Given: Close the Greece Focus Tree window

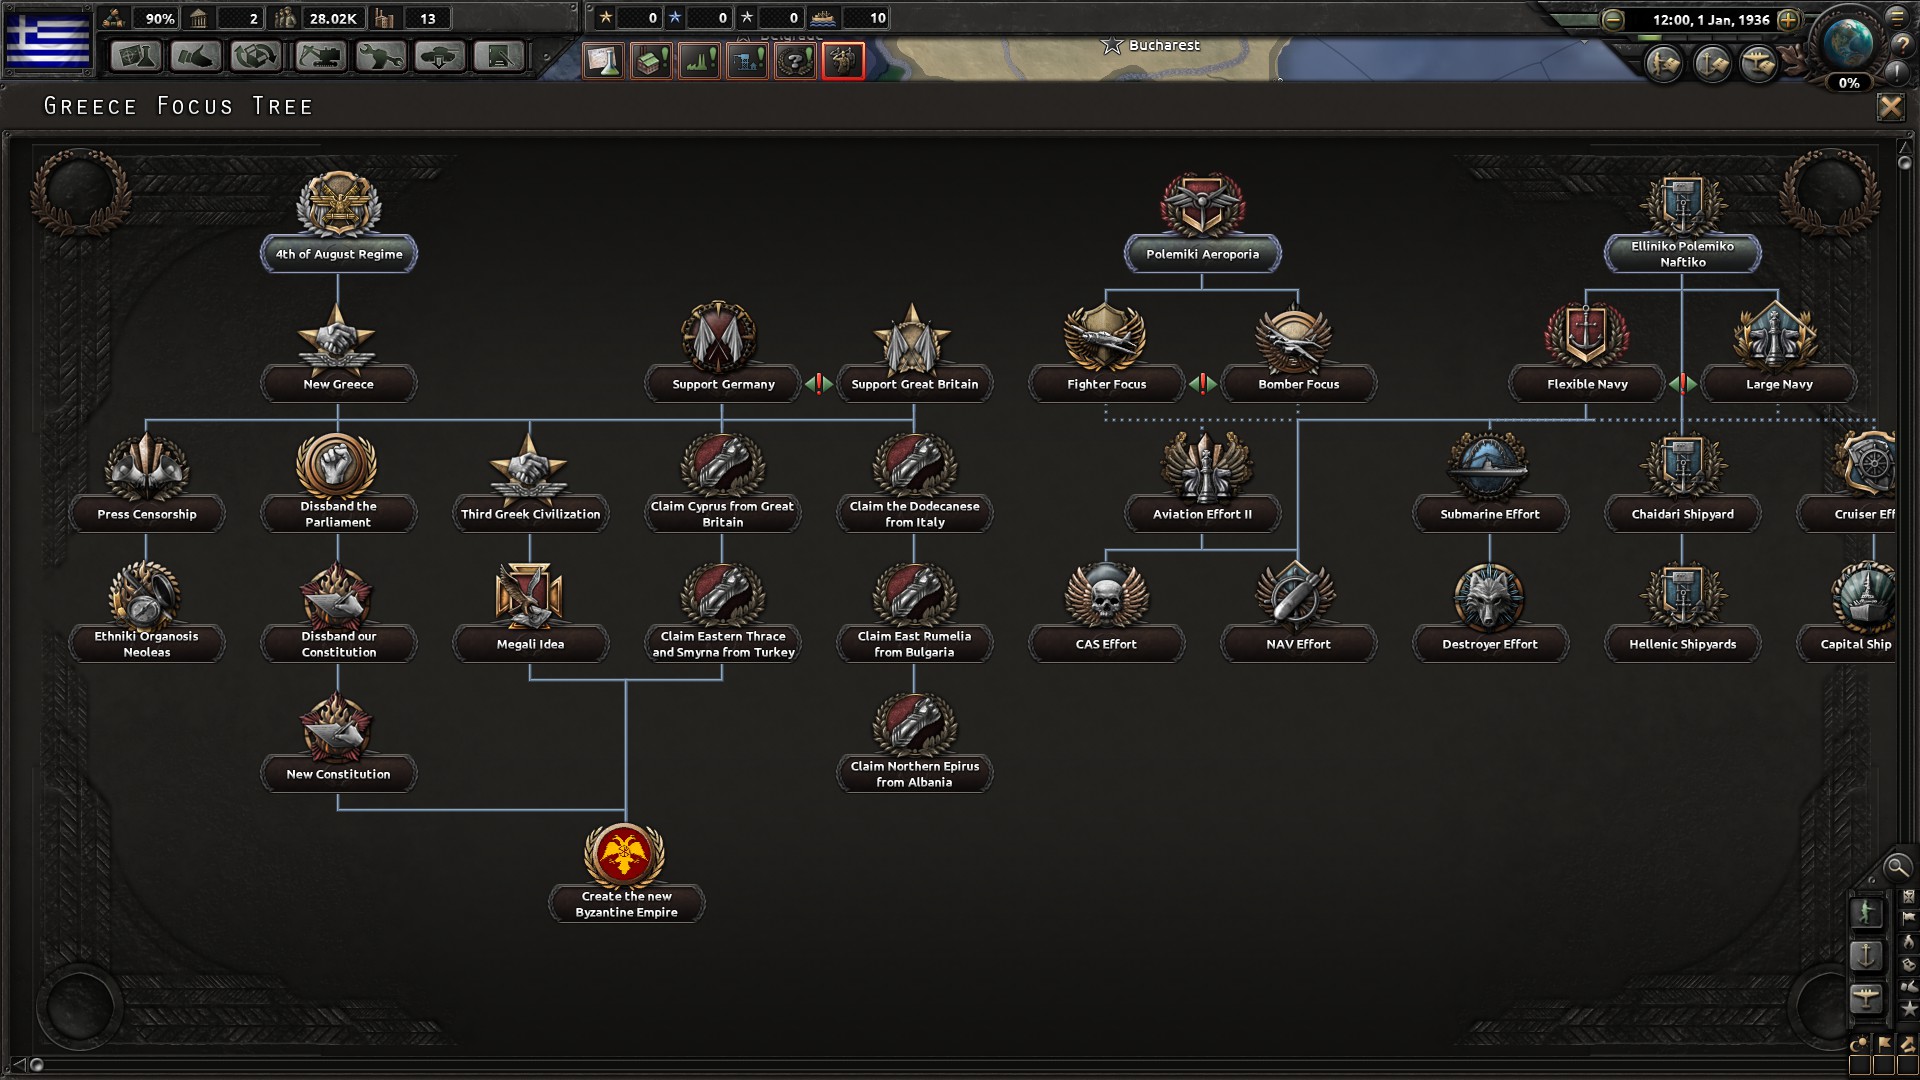Looking at the screenshot, I should [x=1890, y=107].
